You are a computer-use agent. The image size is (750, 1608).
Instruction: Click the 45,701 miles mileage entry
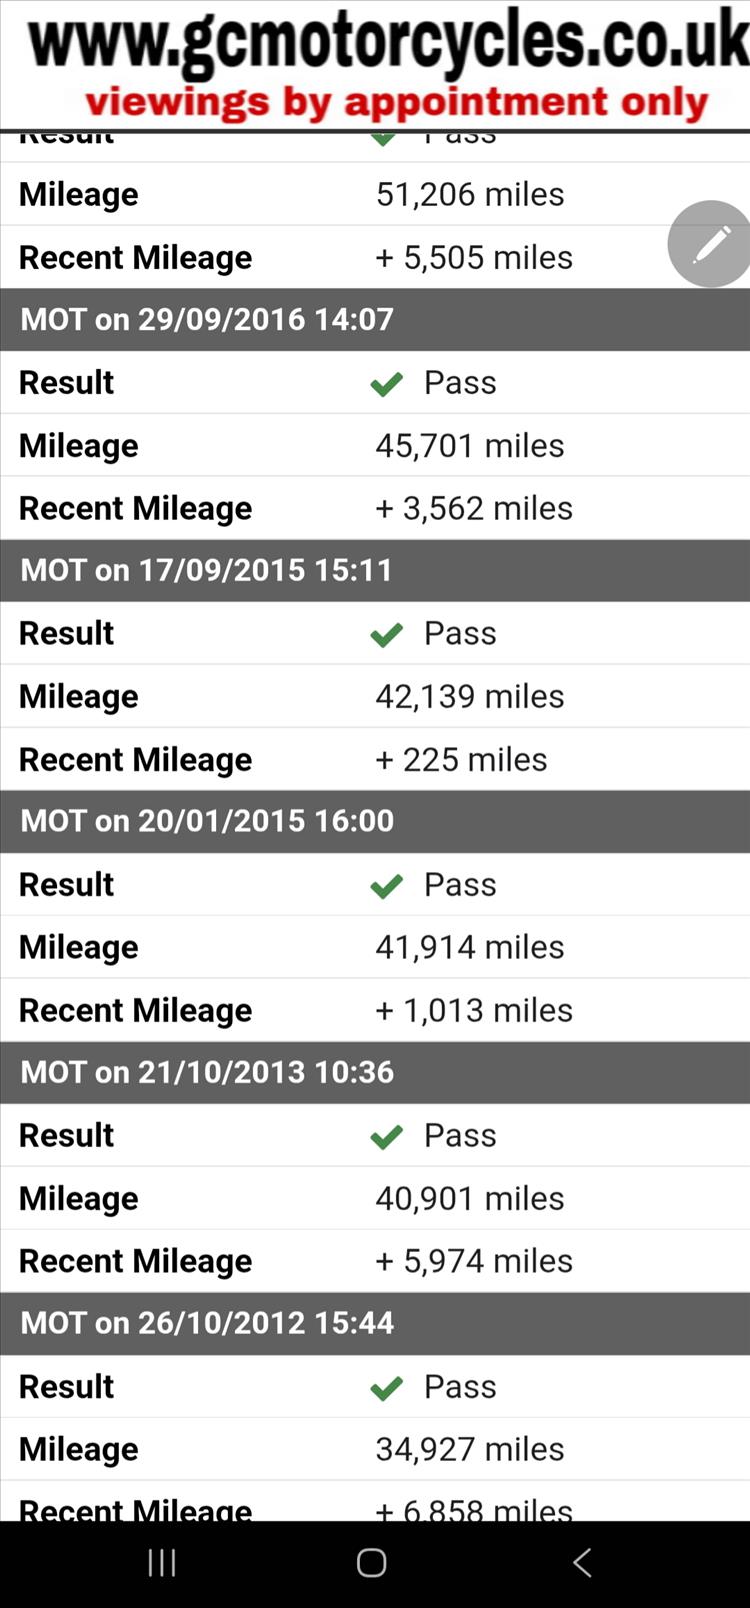click(x=470, y=445)
